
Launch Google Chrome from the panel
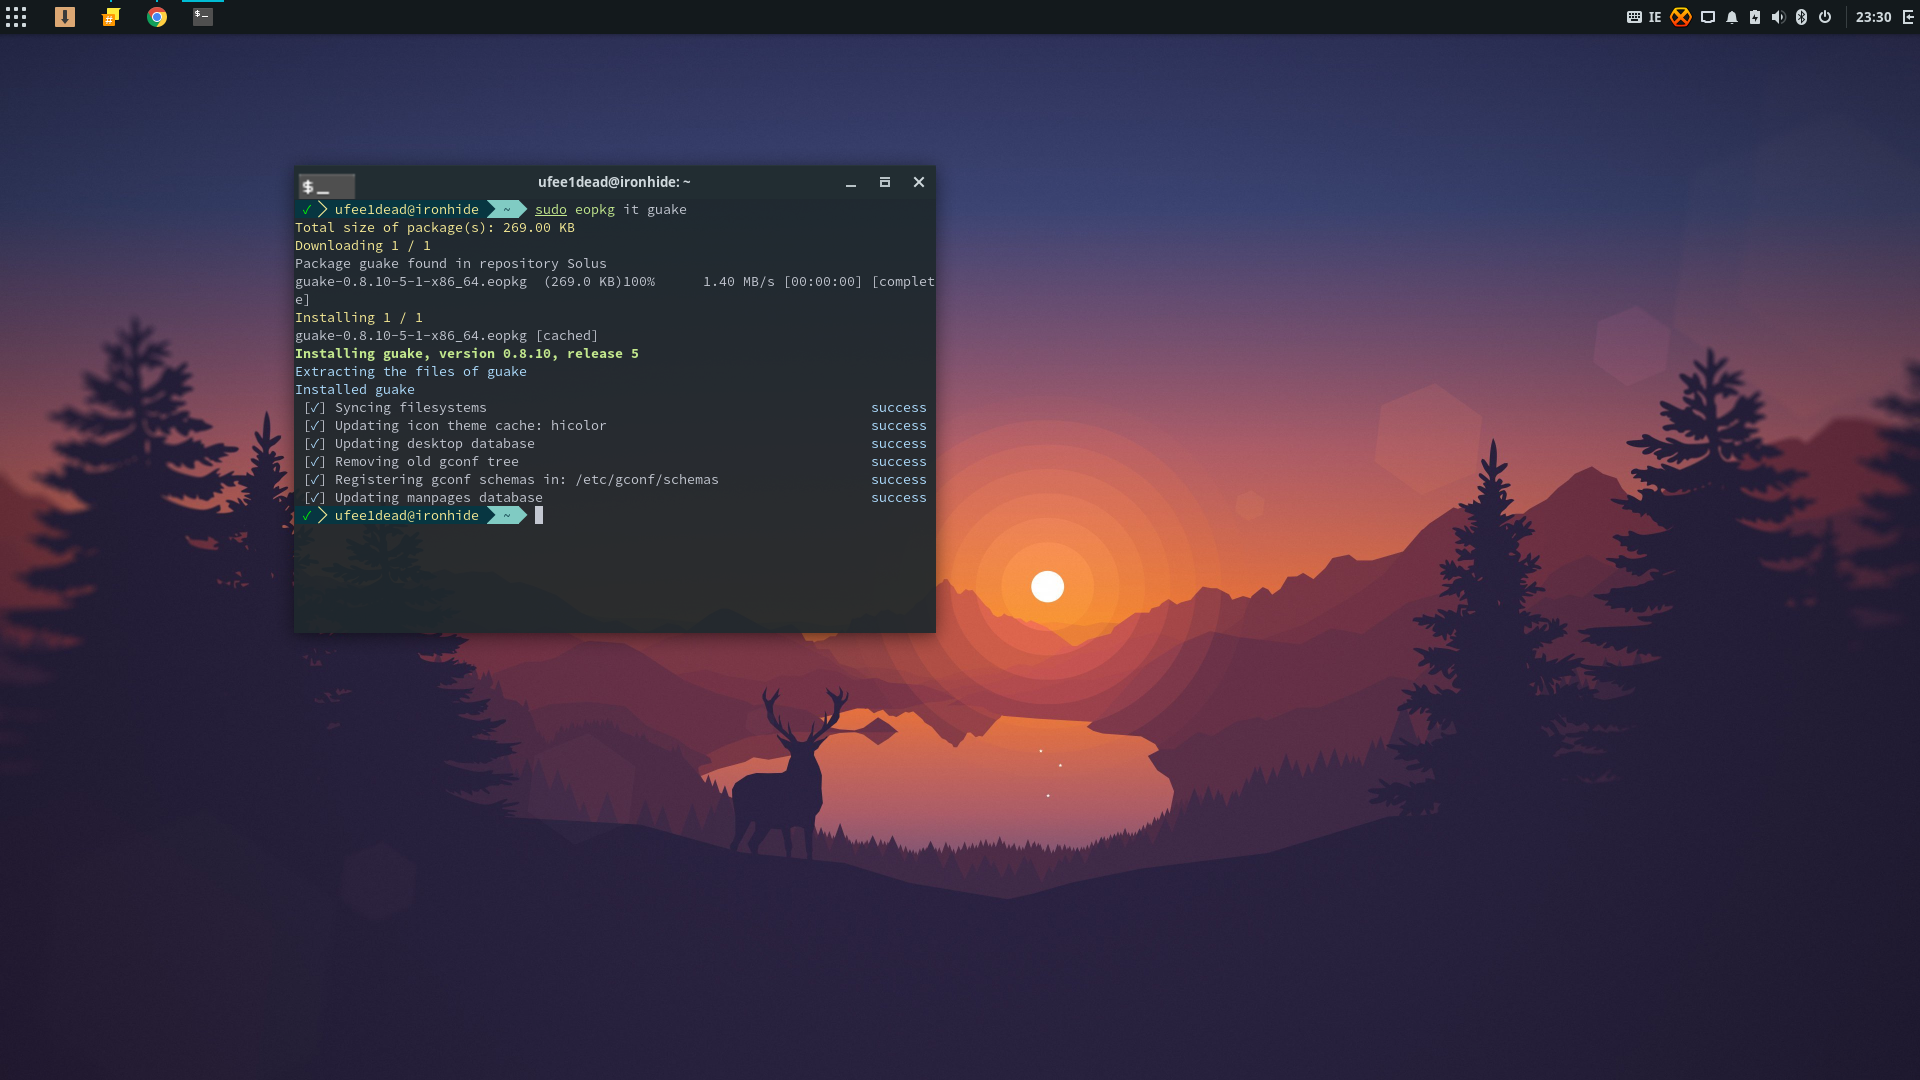(x=157, y=17)
